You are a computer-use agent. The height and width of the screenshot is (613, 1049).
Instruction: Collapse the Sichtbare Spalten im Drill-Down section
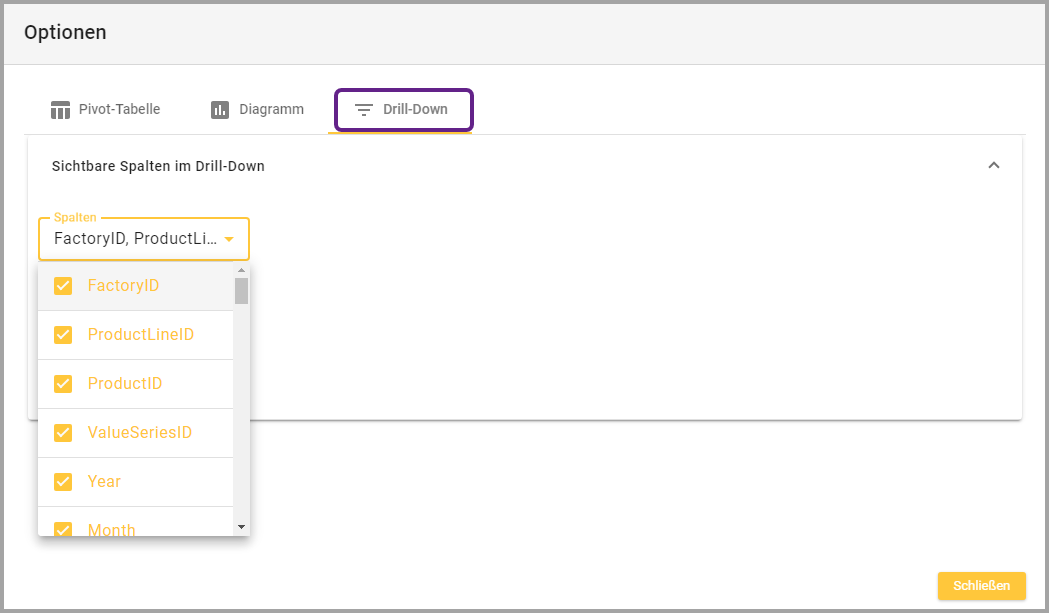(993, 166)
